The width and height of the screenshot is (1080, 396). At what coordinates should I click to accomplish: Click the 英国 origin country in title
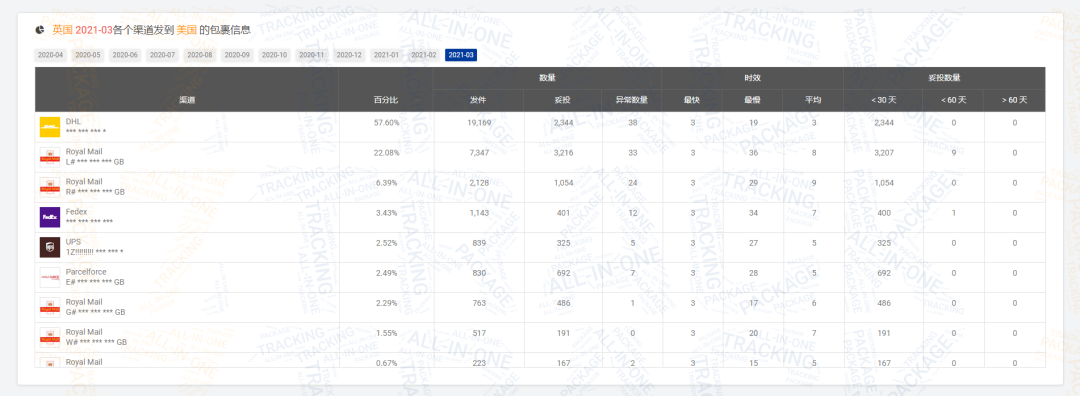click(62, 30)
